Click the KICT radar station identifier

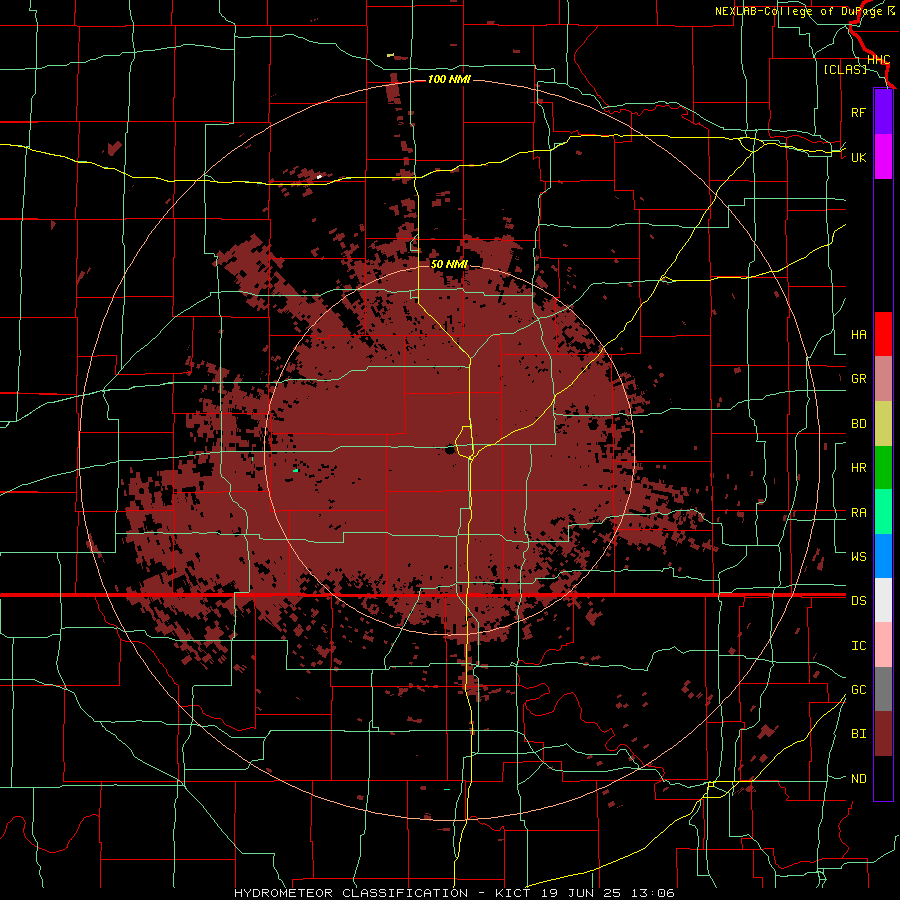[x=513, y=893]
